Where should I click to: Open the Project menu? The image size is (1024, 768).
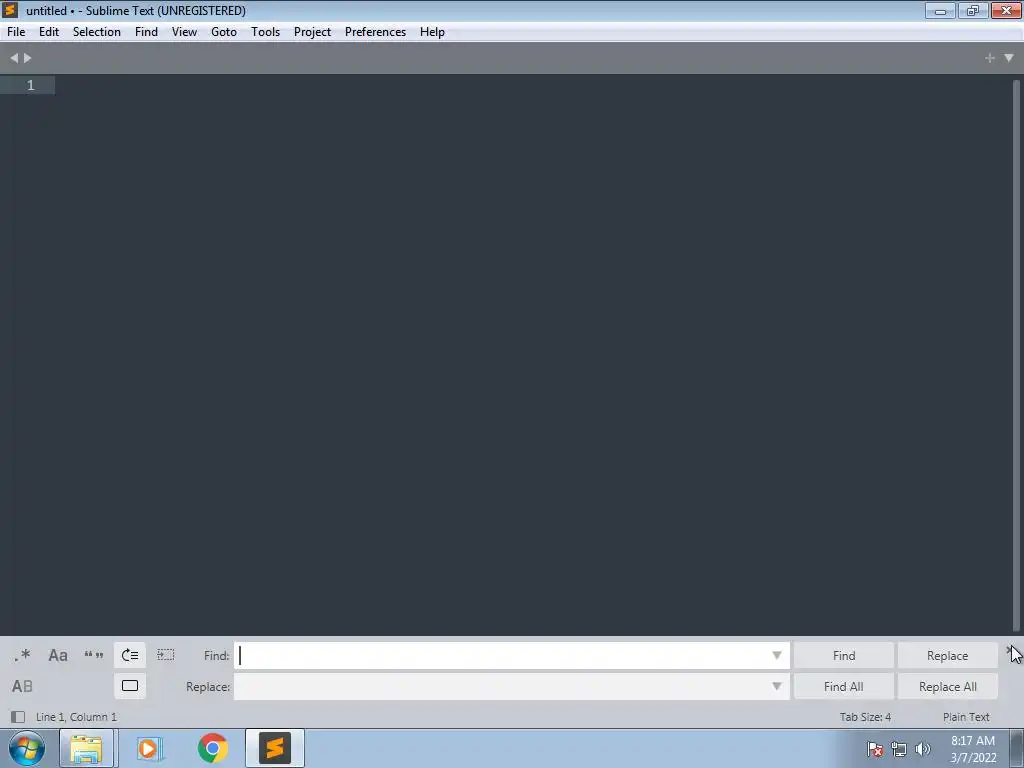pyautogui.click(x=312, y=32)
